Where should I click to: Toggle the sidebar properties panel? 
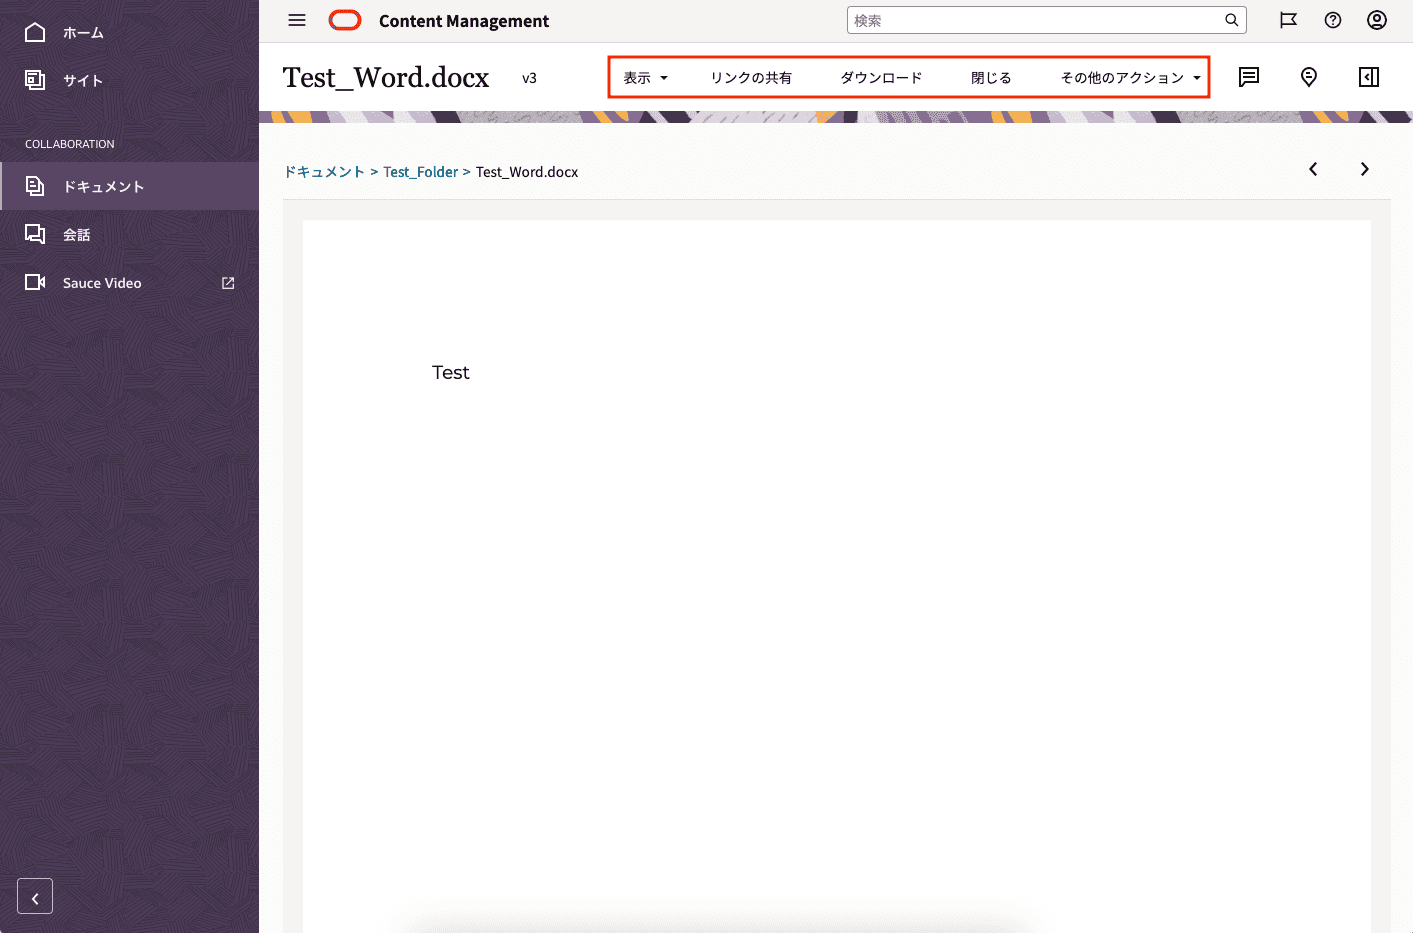click(1369, 77)
